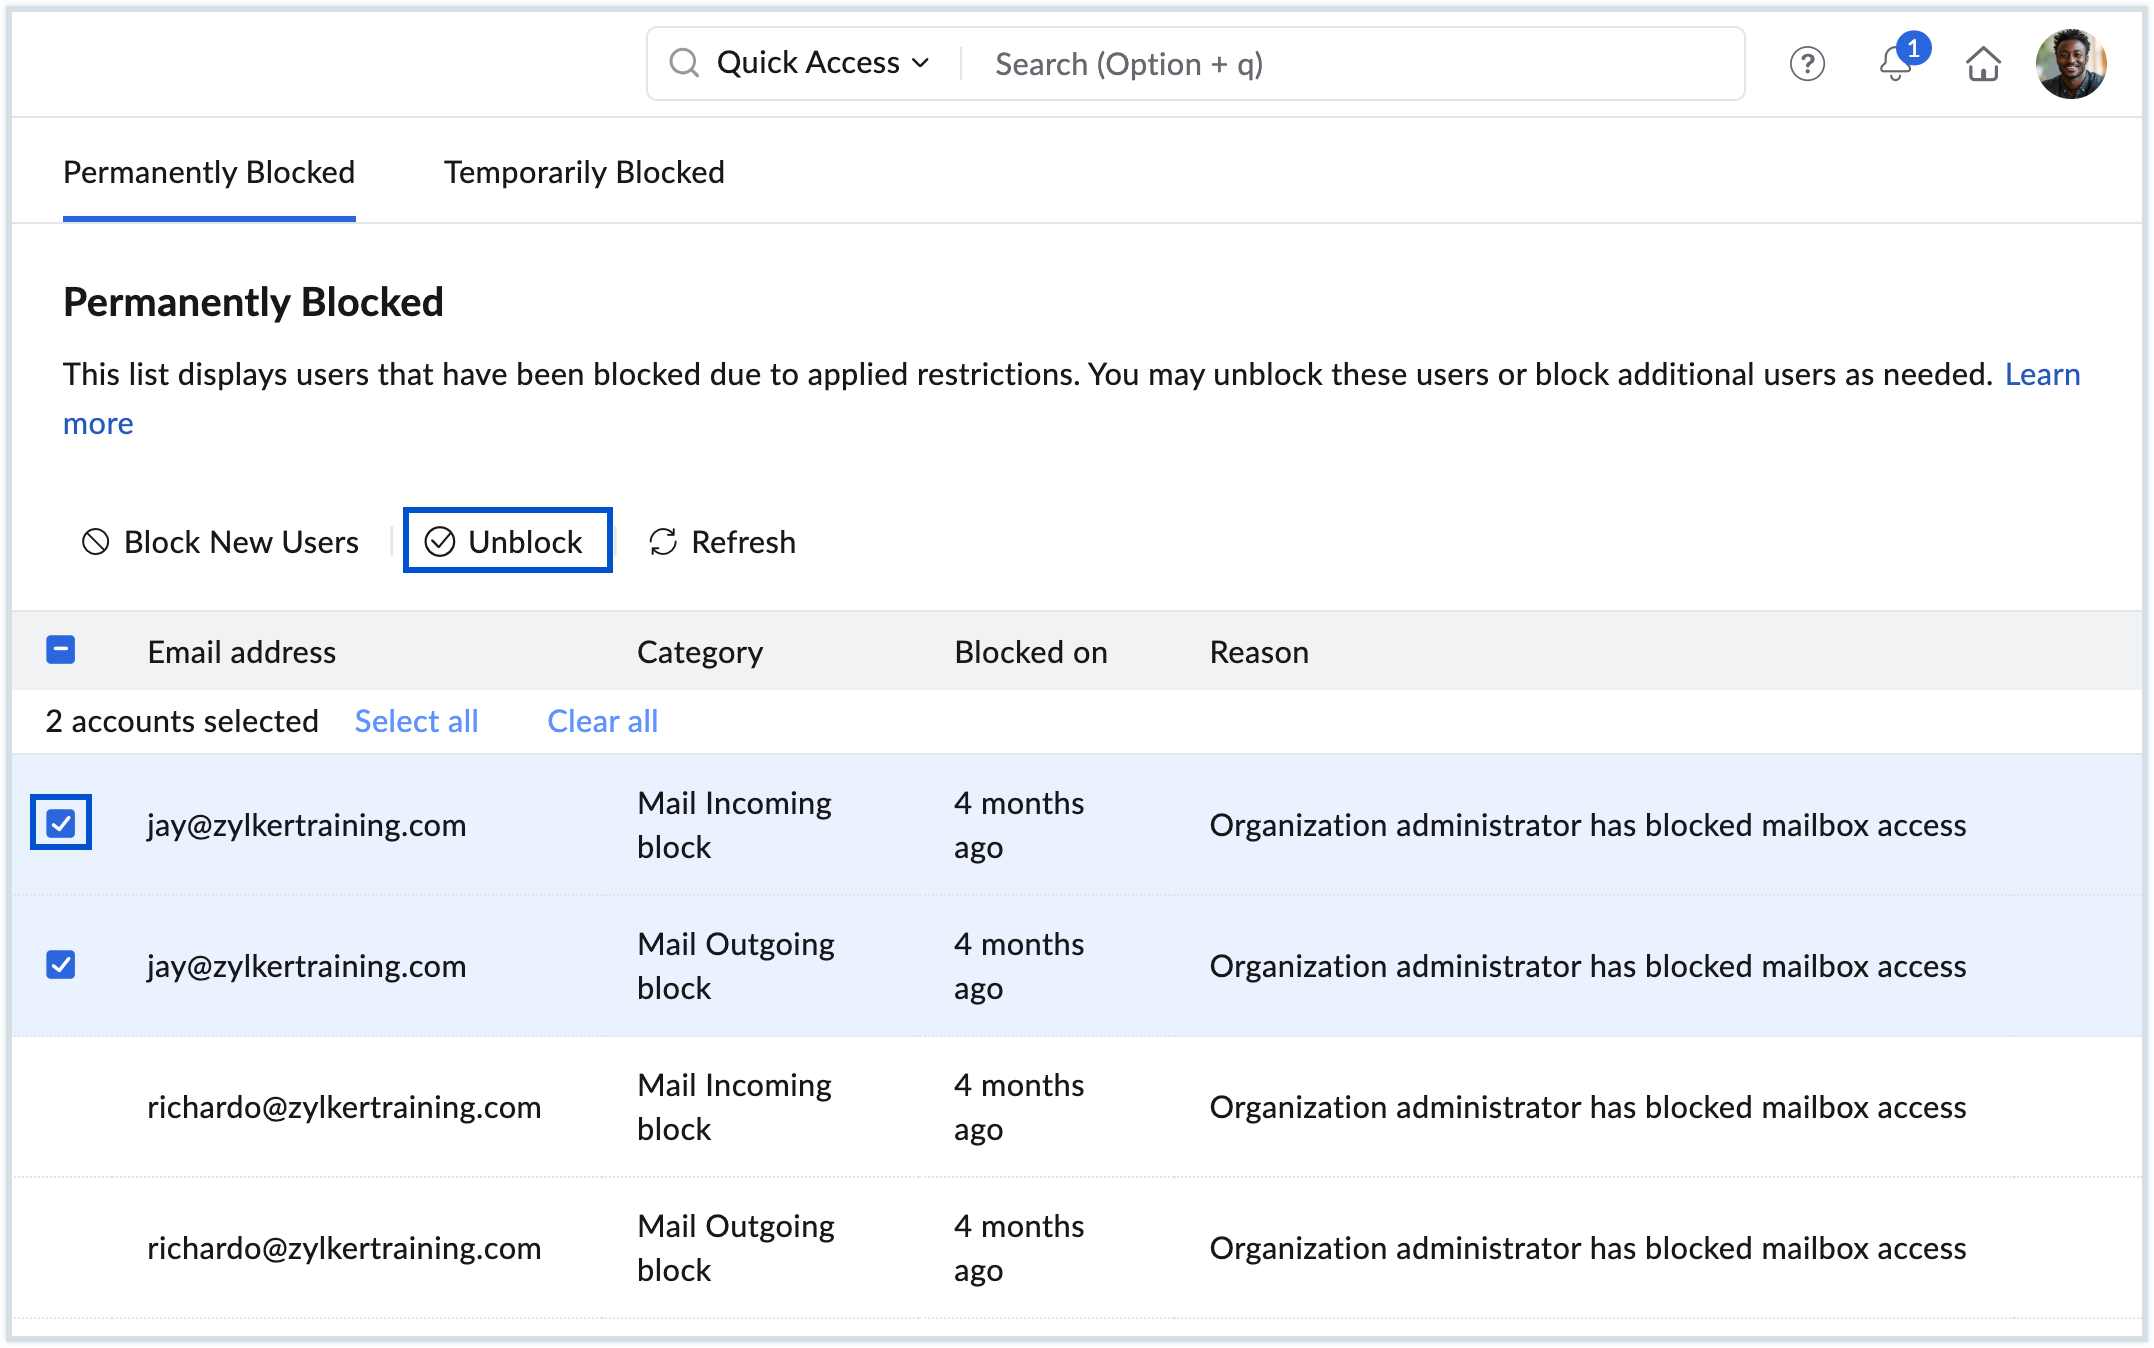Switch to Temporarily Blocked tab
The image size is (2154, 1348).
pyautogui.click(x=584, y=172)
